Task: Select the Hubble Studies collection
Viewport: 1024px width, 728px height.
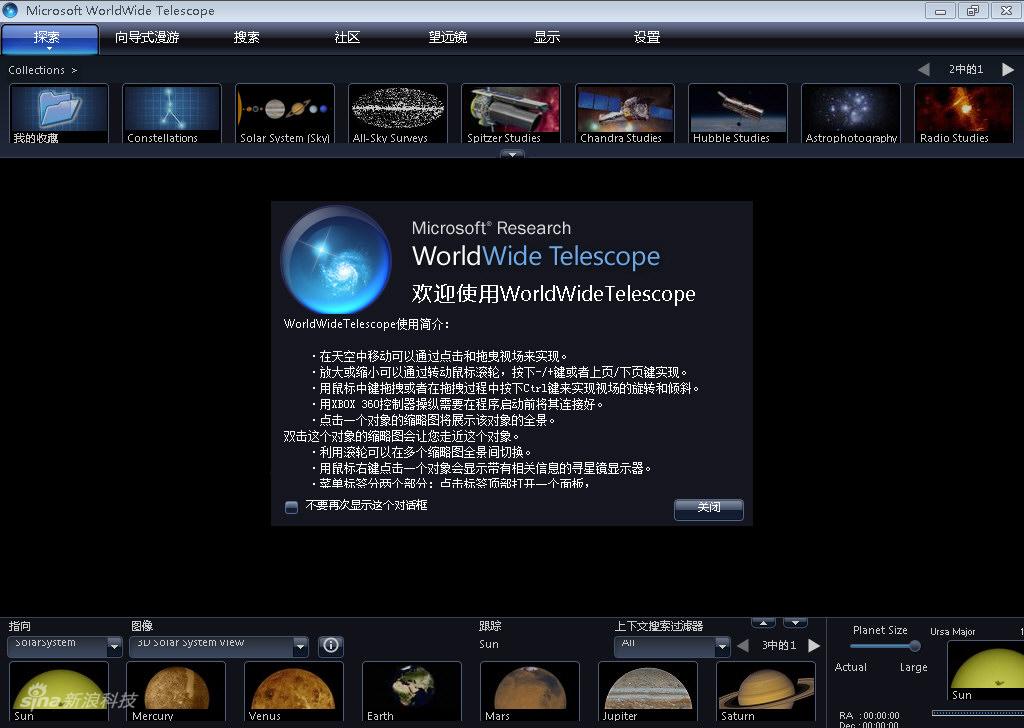Action: pyautogui.click(x=738, y=113)
